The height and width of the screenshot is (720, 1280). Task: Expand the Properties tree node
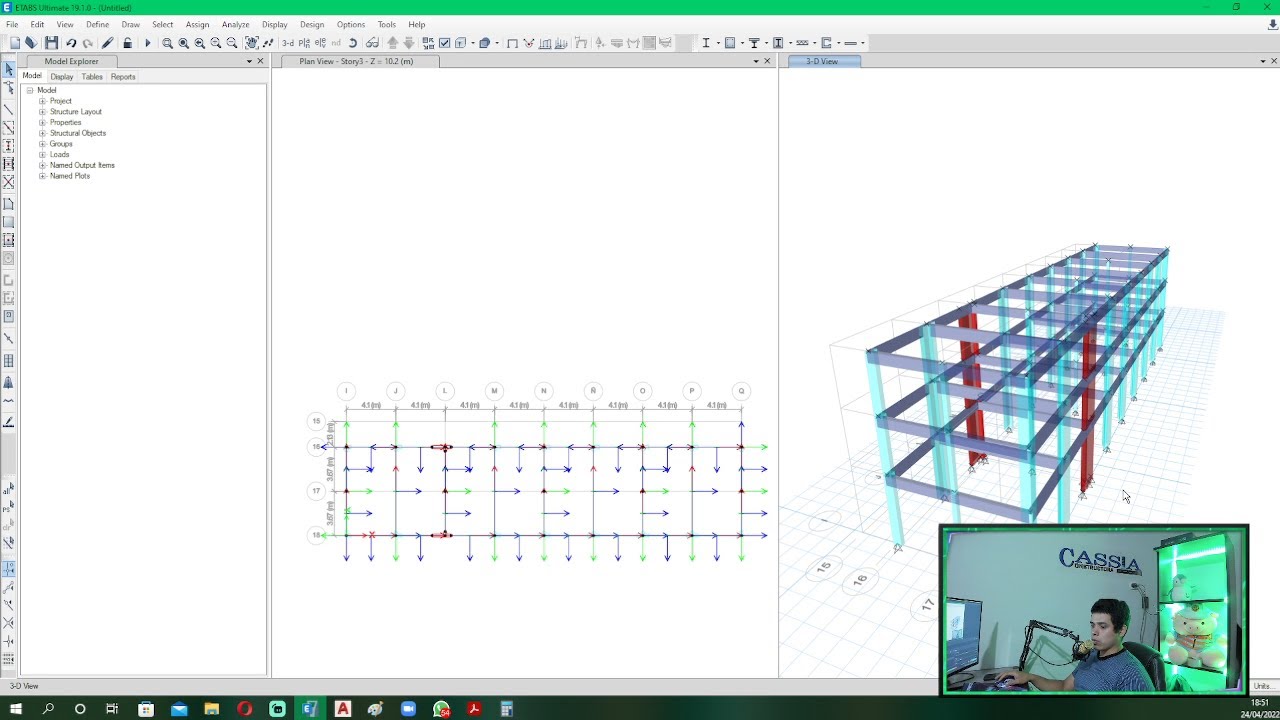(x=43, y=123)
